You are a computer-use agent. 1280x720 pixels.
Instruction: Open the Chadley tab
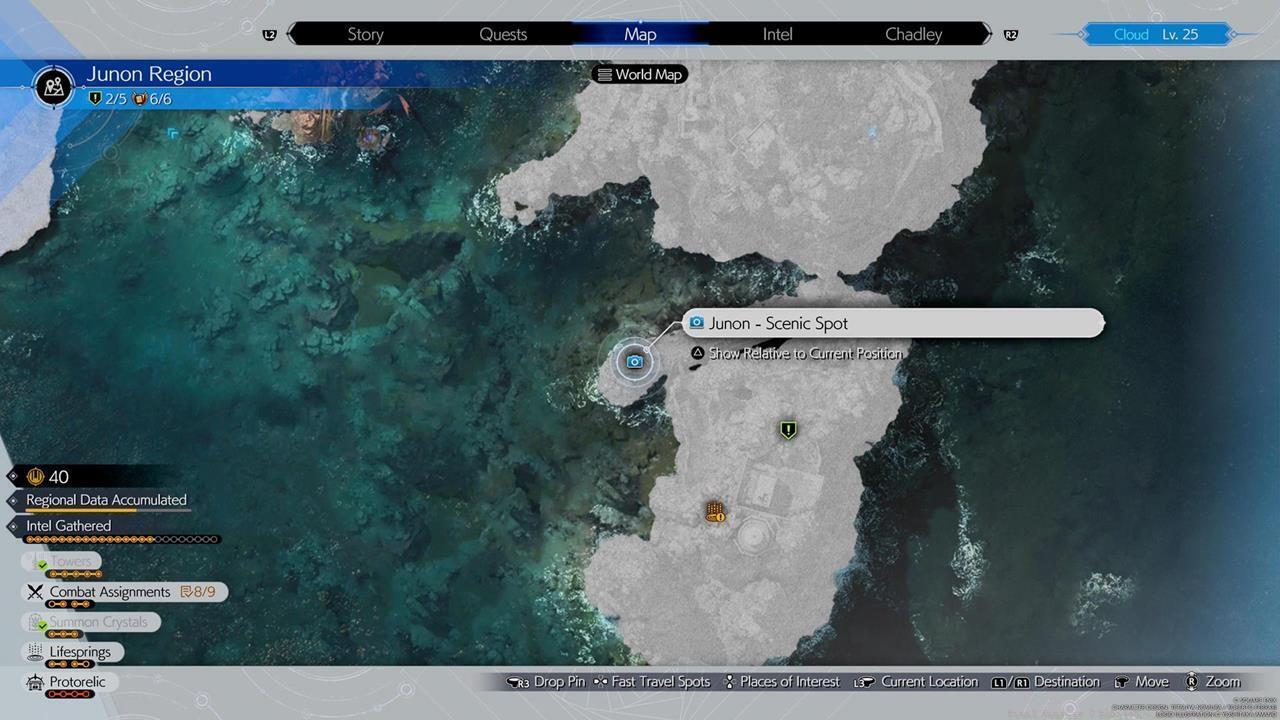pos(913,34)
